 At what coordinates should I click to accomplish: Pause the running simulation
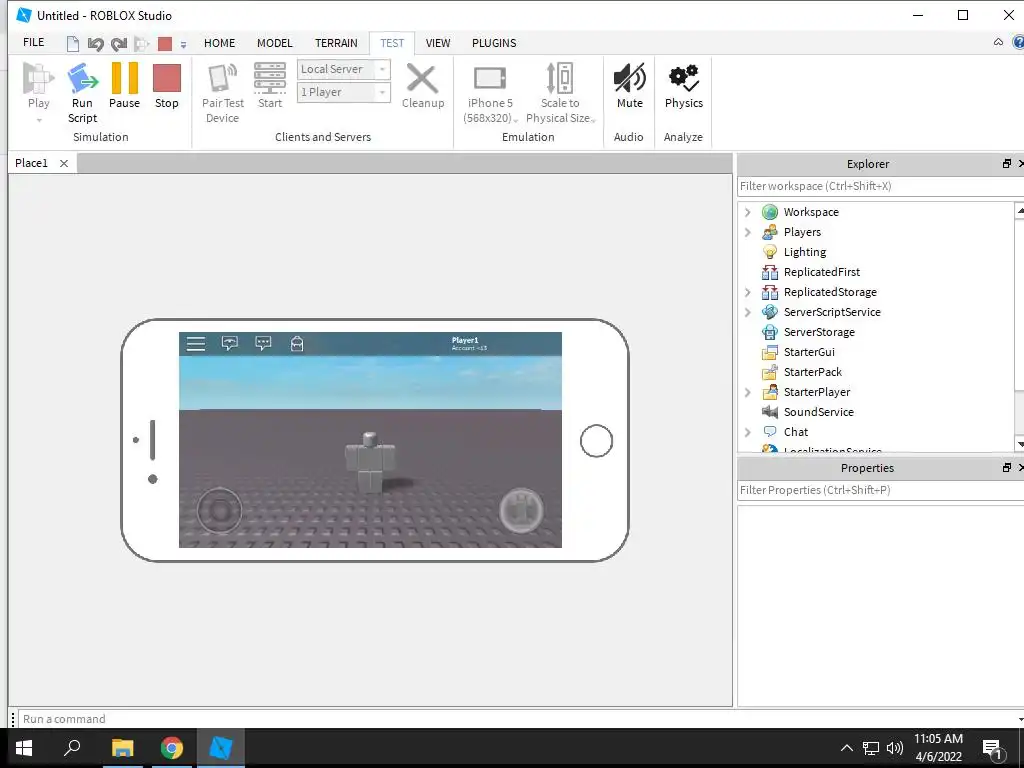(125, 78)
